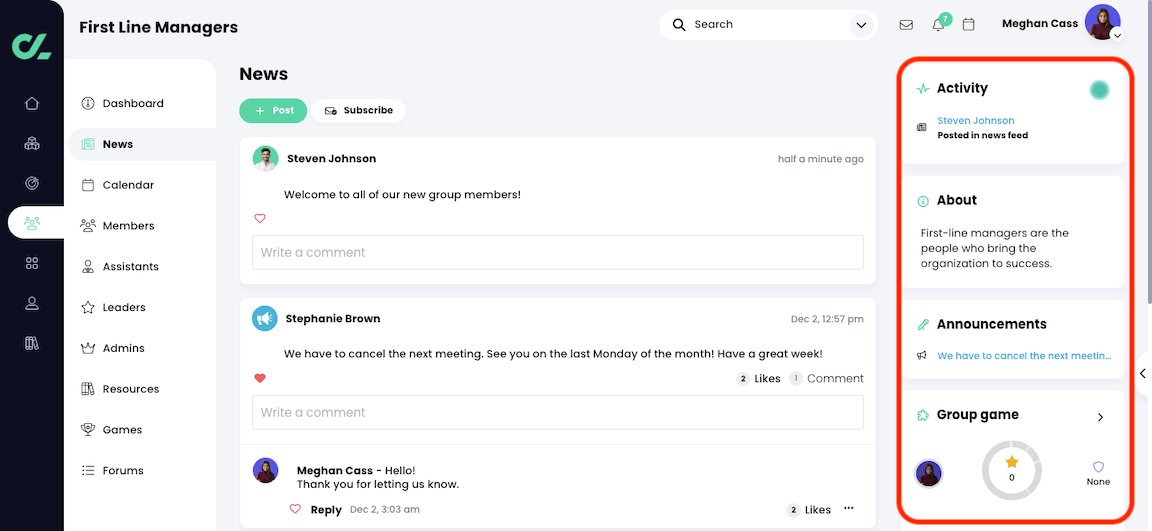Collapse the right sidebar with edge chevron
The image size is (1152, 531).
pyautogui.click(x=1142, y=373)
